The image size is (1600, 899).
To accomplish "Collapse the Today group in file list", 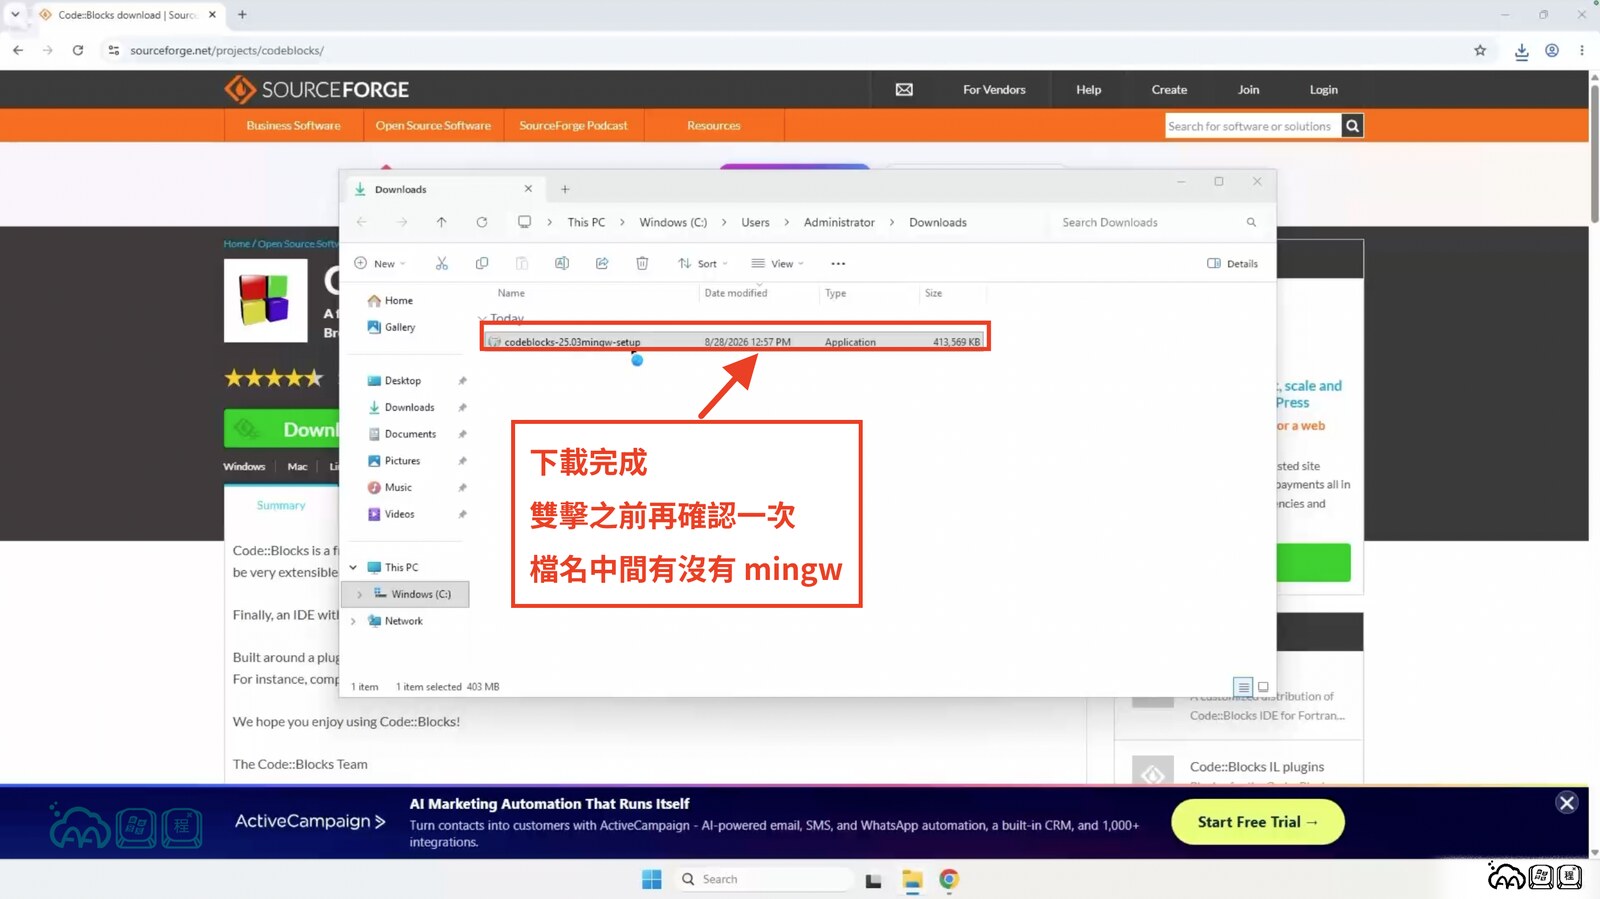I will (483, 318).
